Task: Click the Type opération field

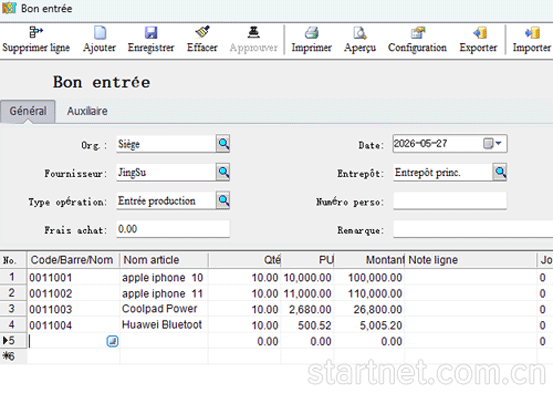Action: pyautogui.click(x=166, y=201)
